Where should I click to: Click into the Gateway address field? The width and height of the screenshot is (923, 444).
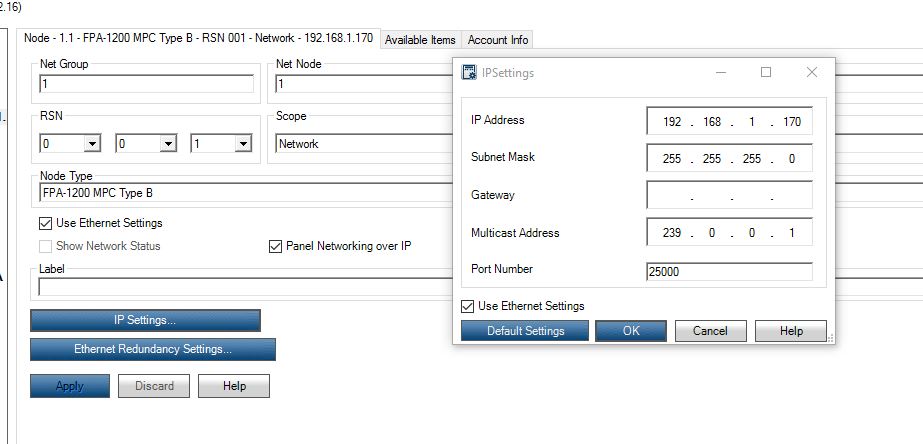[x=729, y=196]
